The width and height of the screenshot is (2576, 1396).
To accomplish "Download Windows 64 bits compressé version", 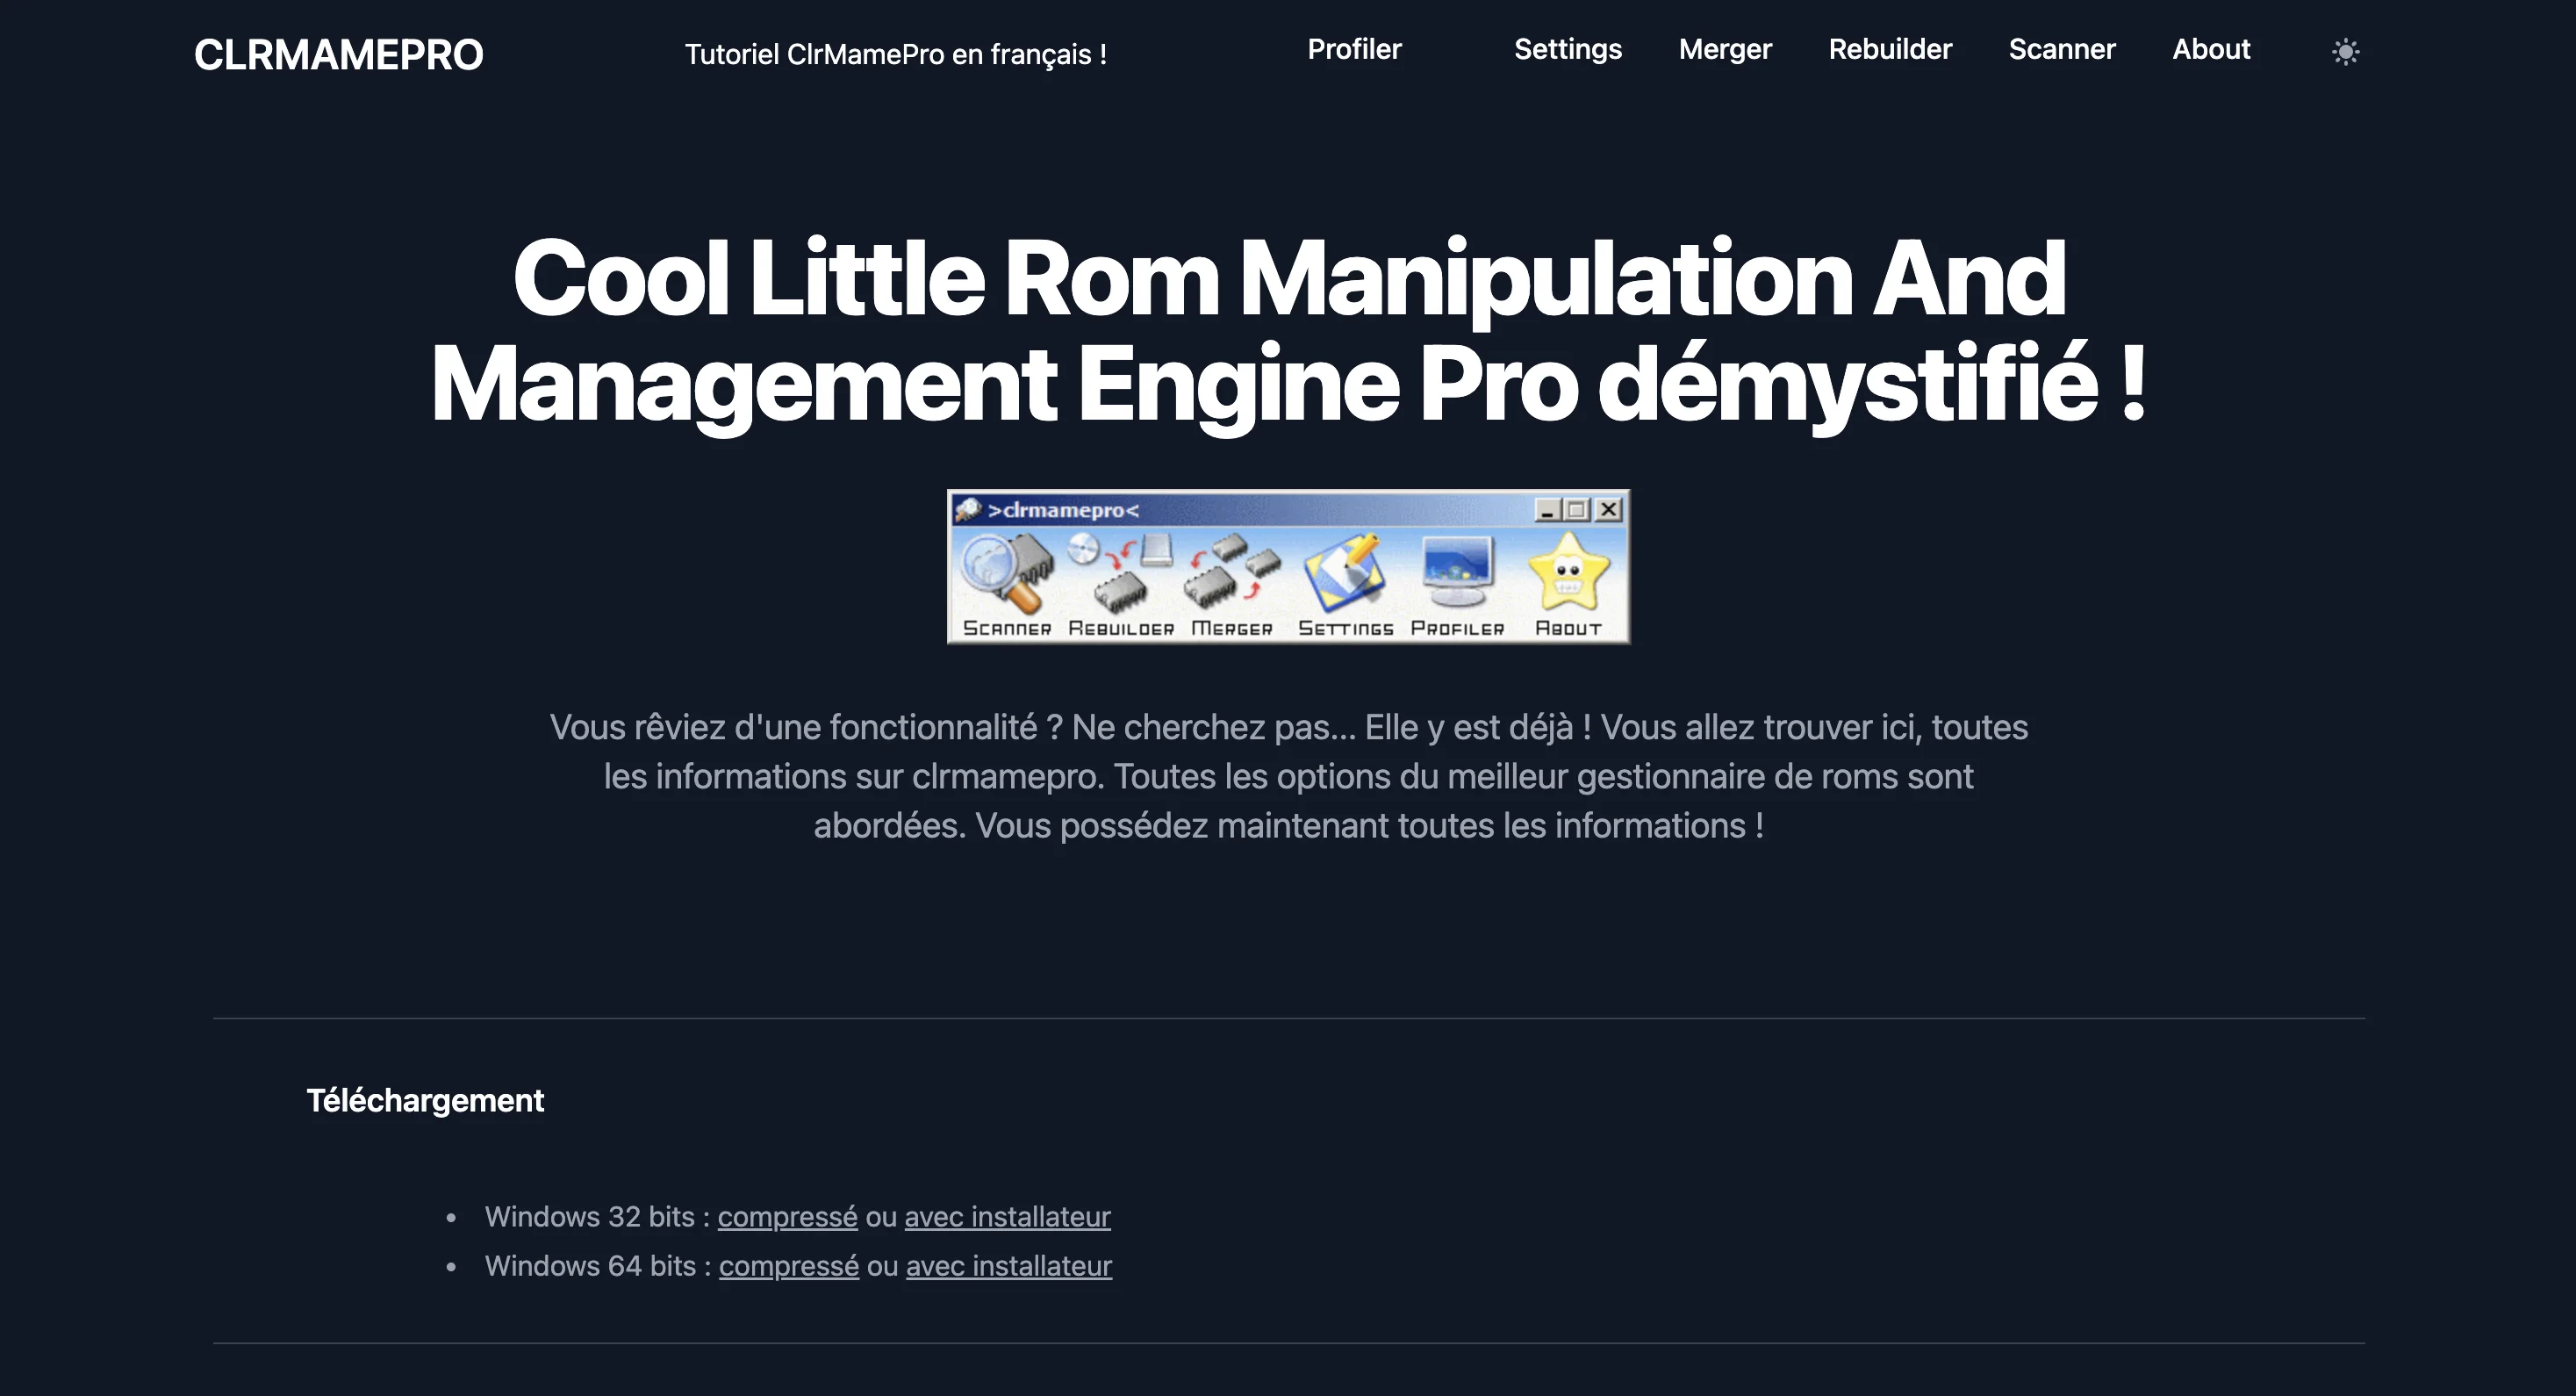I will click(x=788, y=1265).
